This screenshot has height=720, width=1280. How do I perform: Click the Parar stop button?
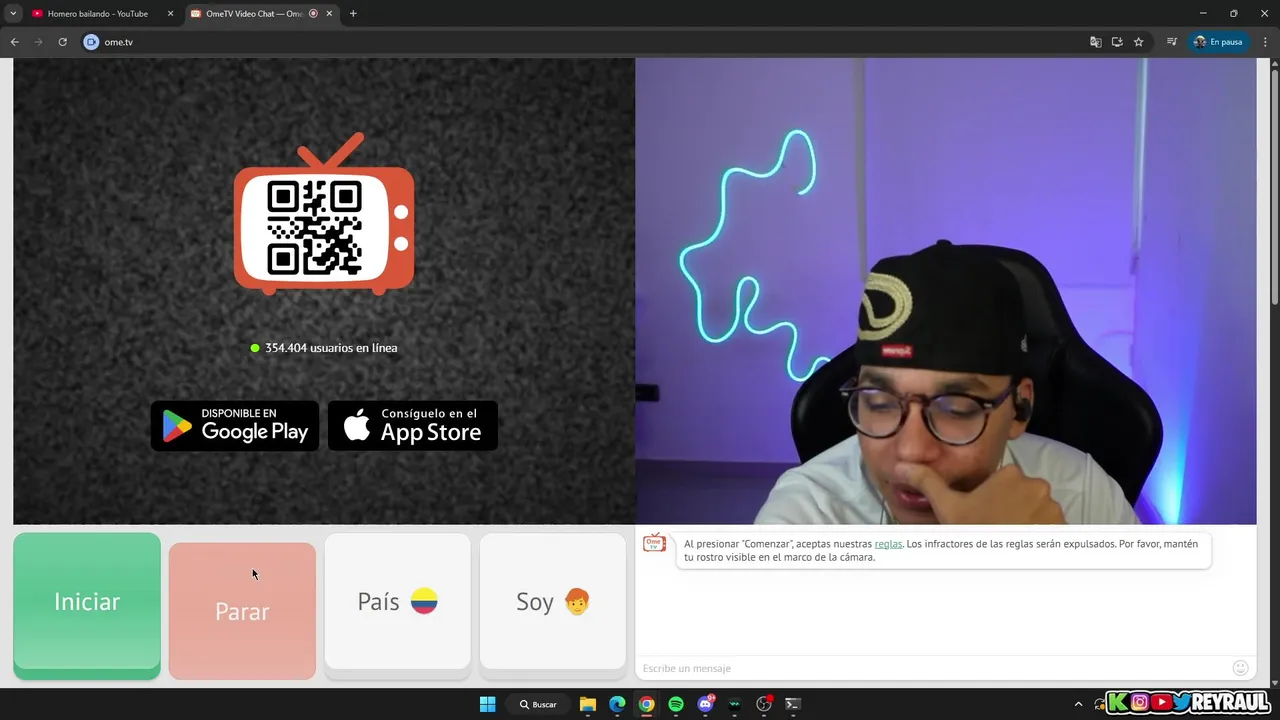pos(242,611)
